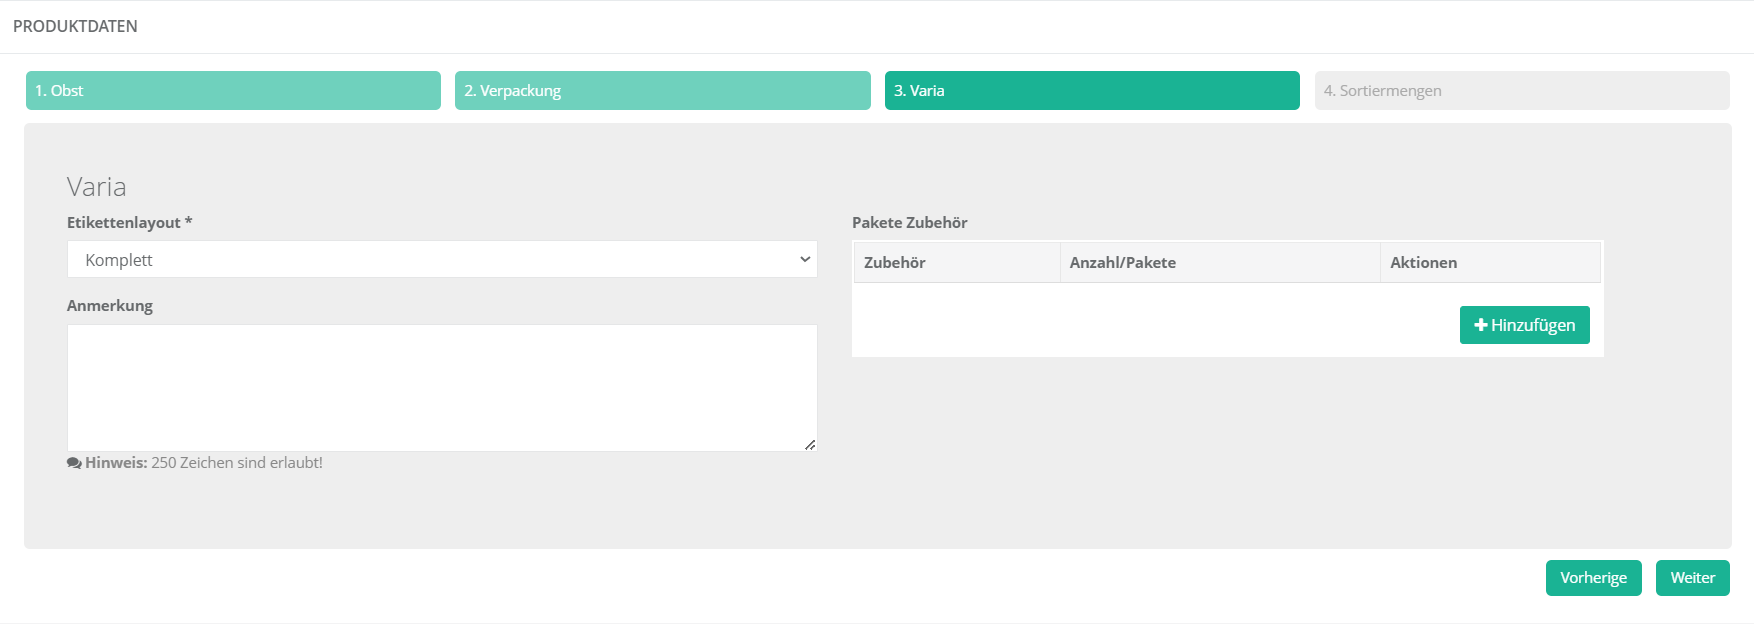
Task: Open the Etikettenlayout dropdown arrow
Action: tap(805, 259)
